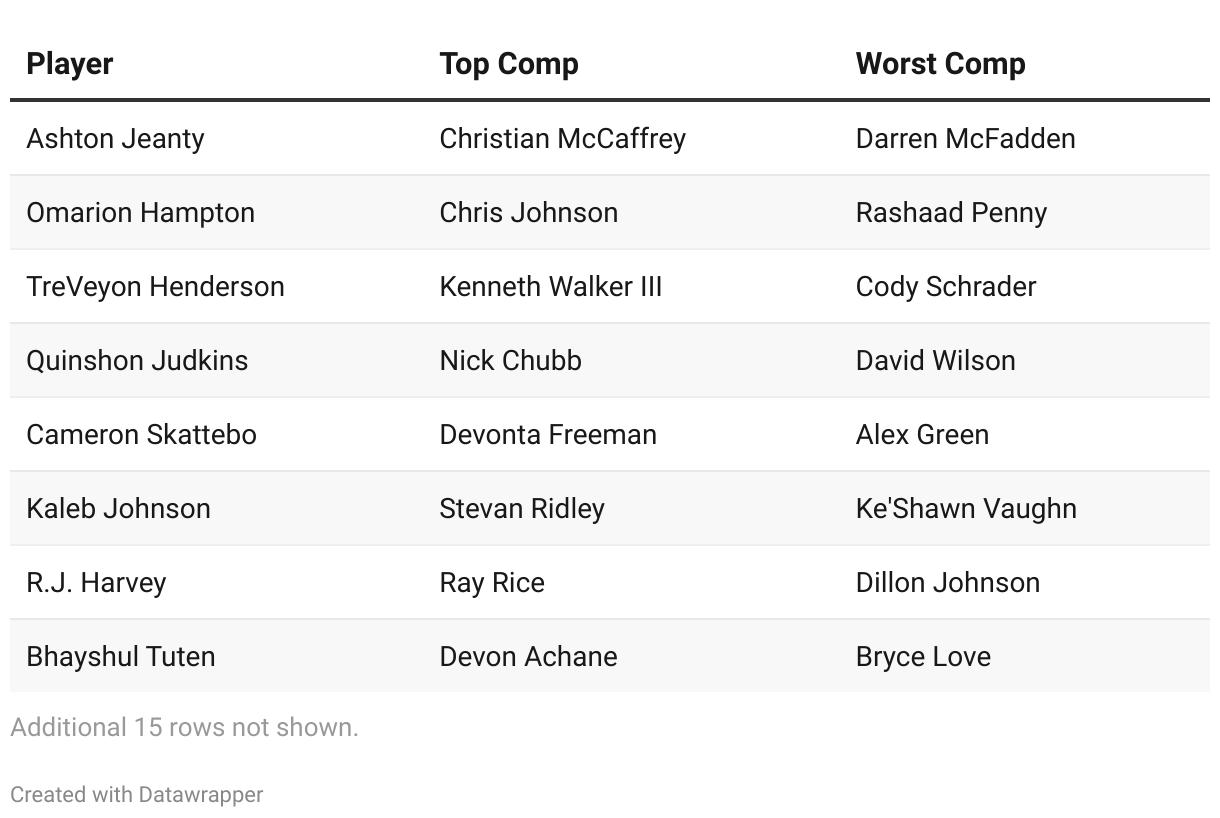Select the Nick Chubb comparison cell

[x=511, y=361]
